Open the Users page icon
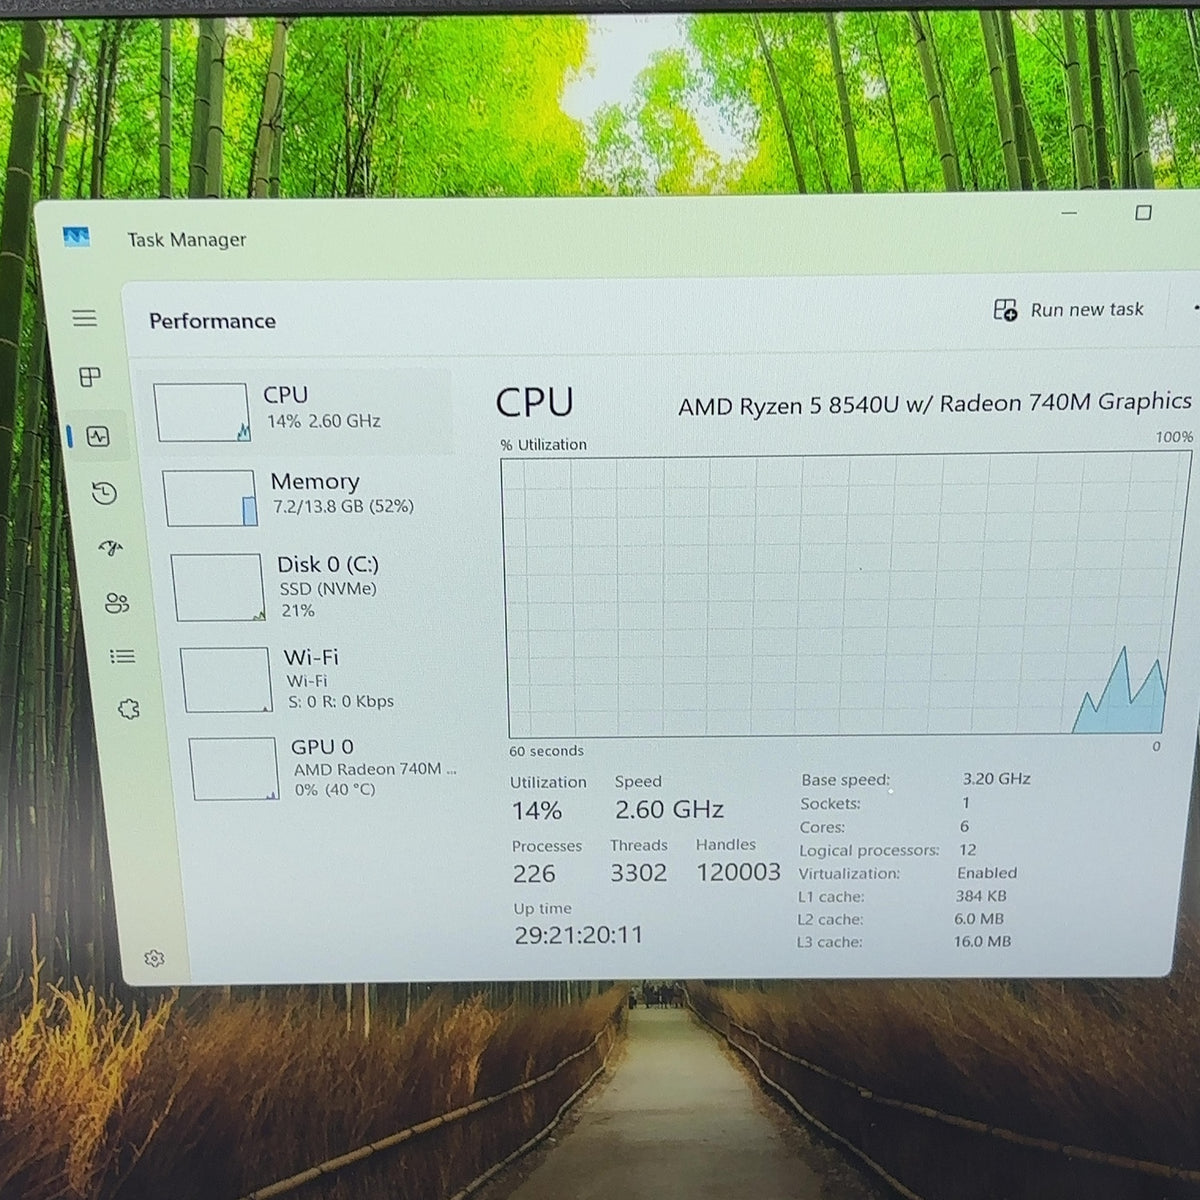1200x1200 pixels. pyautogui.click(x=117, y=603)
